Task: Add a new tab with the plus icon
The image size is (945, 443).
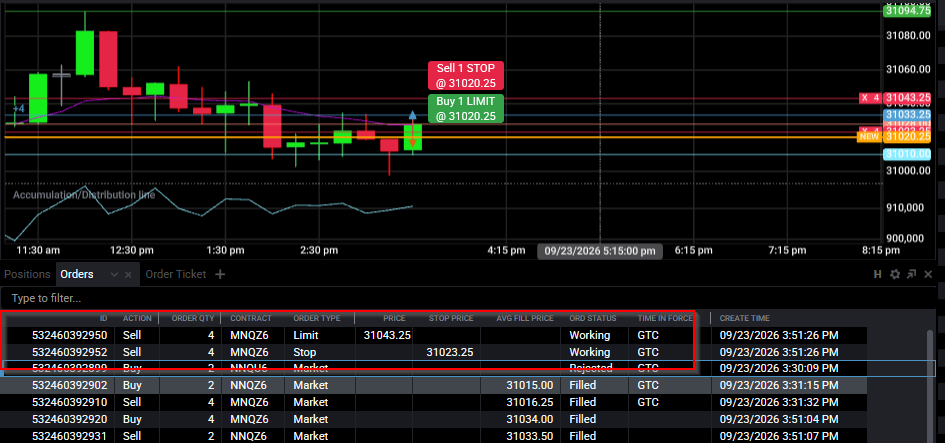Action: (220, 274)
